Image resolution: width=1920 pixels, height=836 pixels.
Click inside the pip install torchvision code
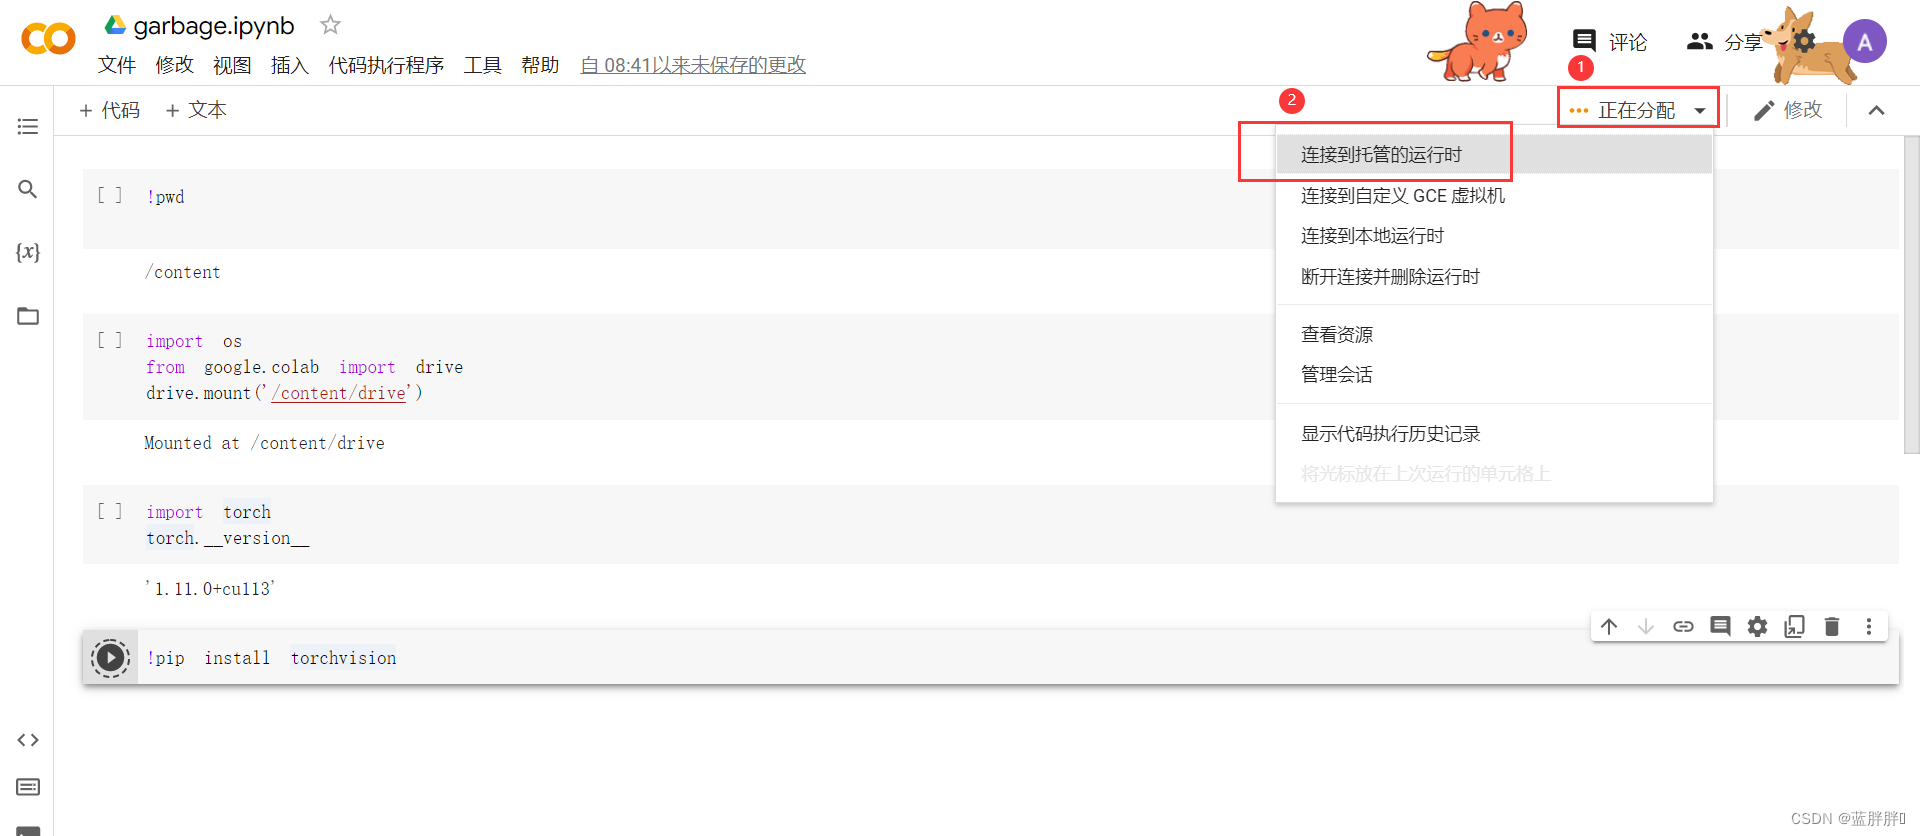[x=271, y=658]
